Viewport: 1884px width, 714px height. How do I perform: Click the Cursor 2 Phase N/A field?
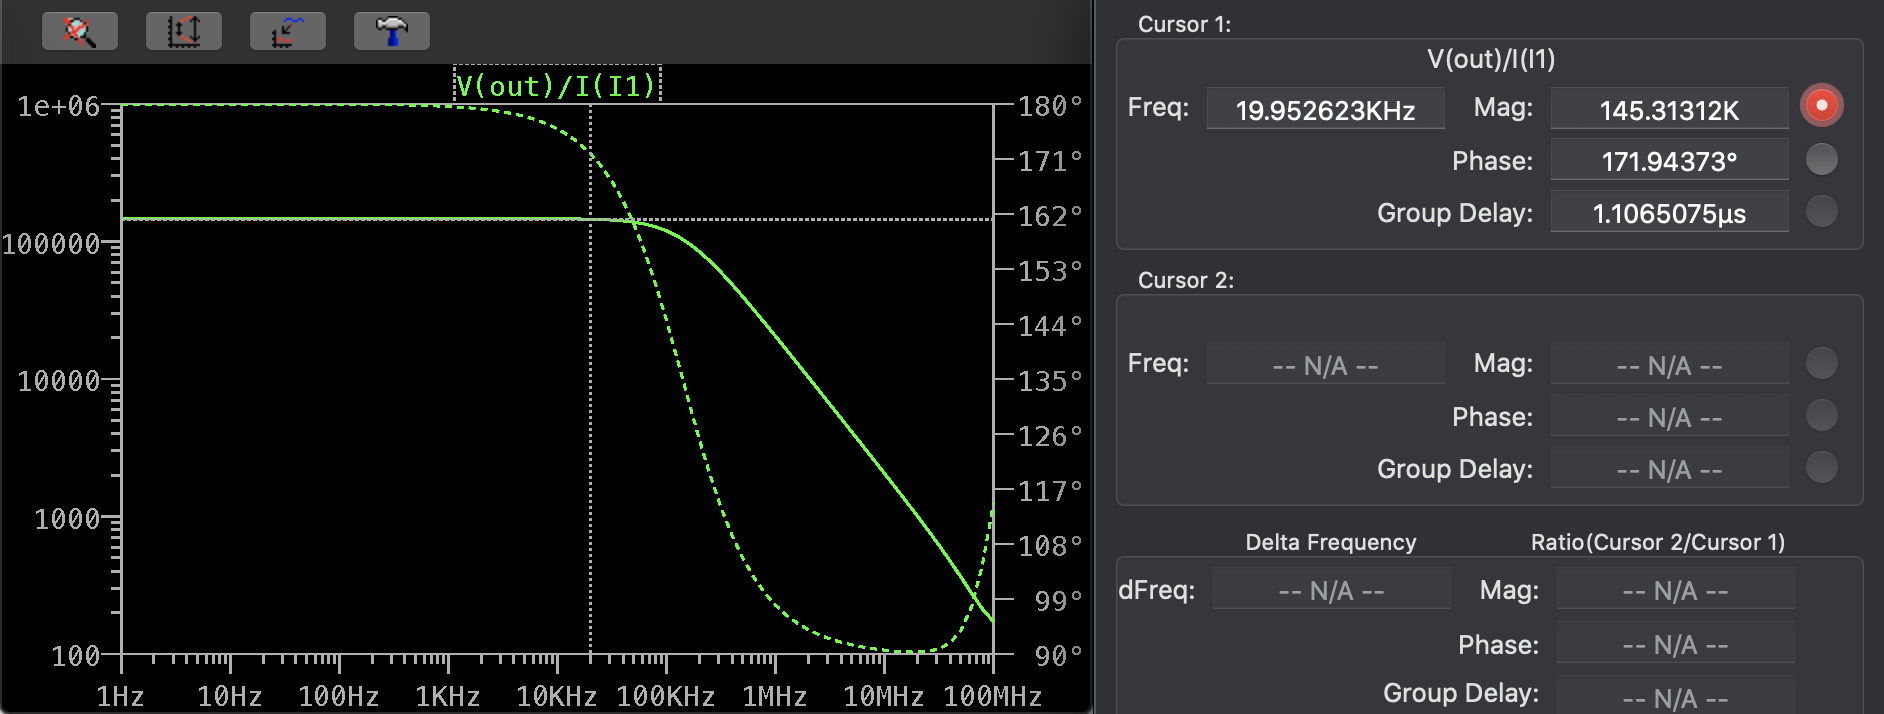tap(1670, 416)
